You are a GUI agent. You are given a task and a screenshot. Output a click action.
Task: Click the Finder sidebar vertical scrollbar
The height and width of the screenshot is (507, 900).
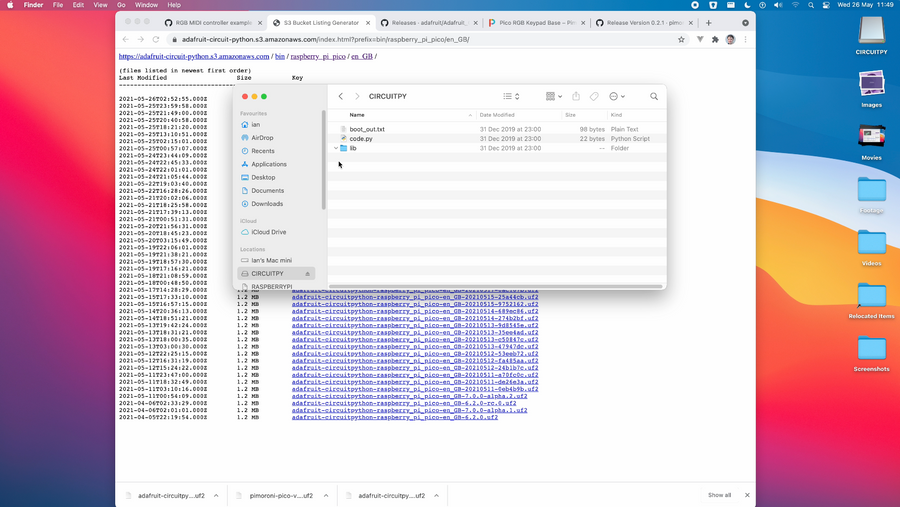point(324,160)
